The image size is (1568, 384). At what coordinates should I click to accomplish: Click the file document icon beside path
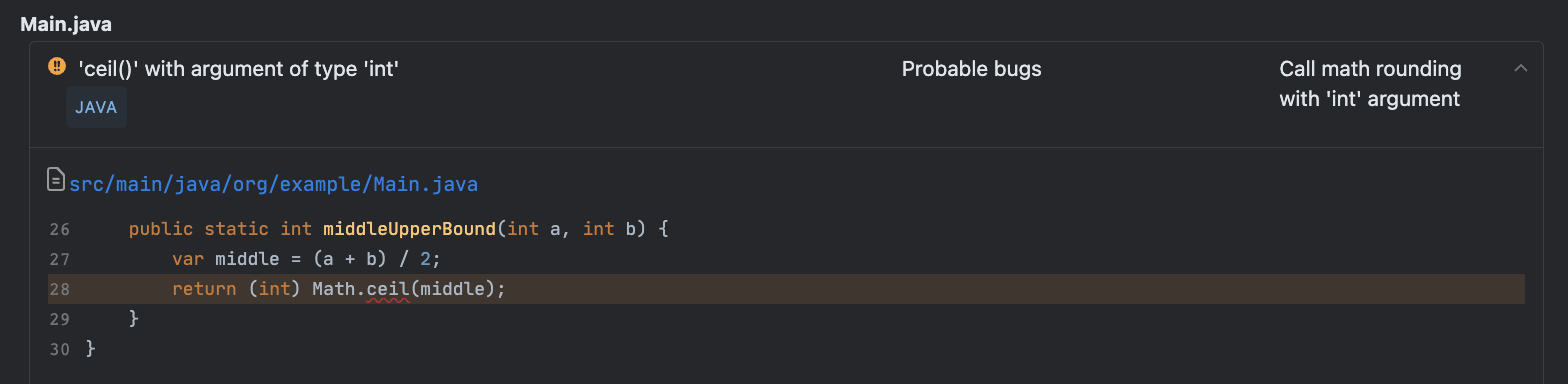coord(57,180)
